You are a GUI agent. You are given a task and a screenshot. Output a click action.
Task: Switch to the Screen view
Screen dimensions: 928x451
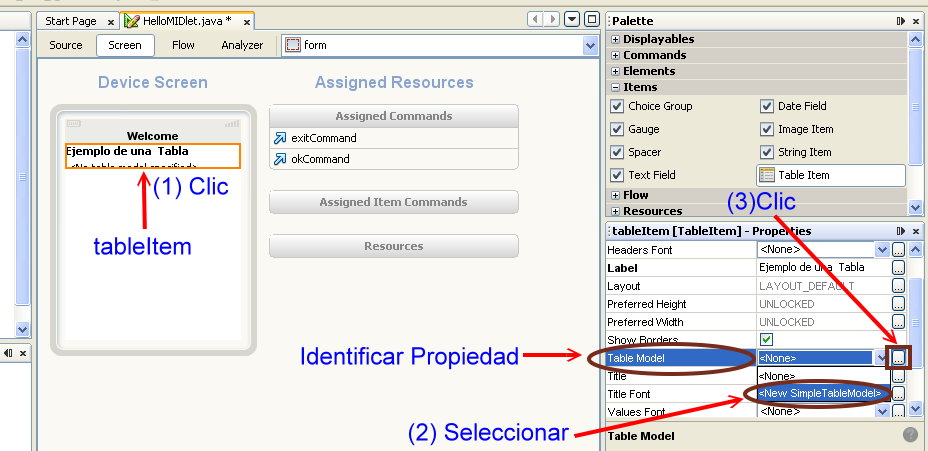[125, 45]
